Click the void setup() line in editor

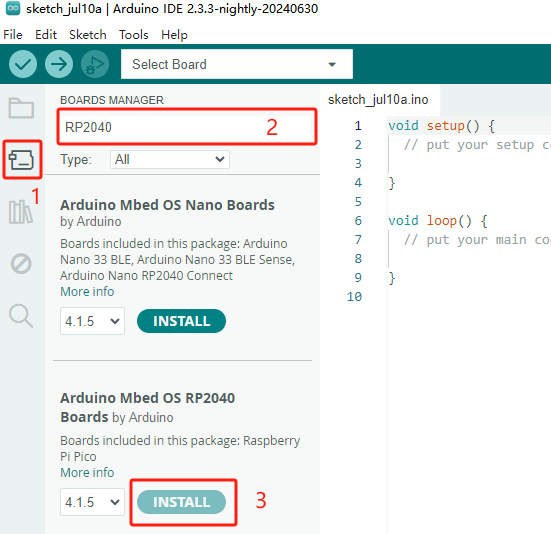coord(441,126)
